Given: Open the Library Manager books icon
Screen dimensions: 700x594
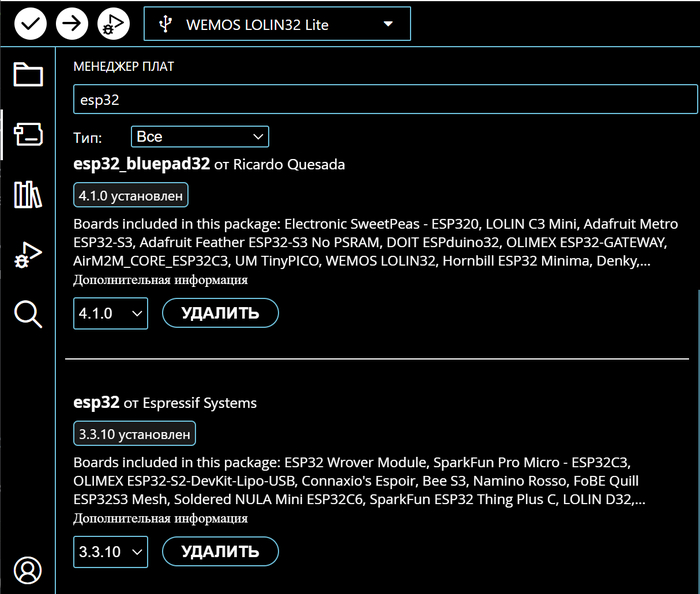Looking at the screenshot, I should tap(28, 195).
